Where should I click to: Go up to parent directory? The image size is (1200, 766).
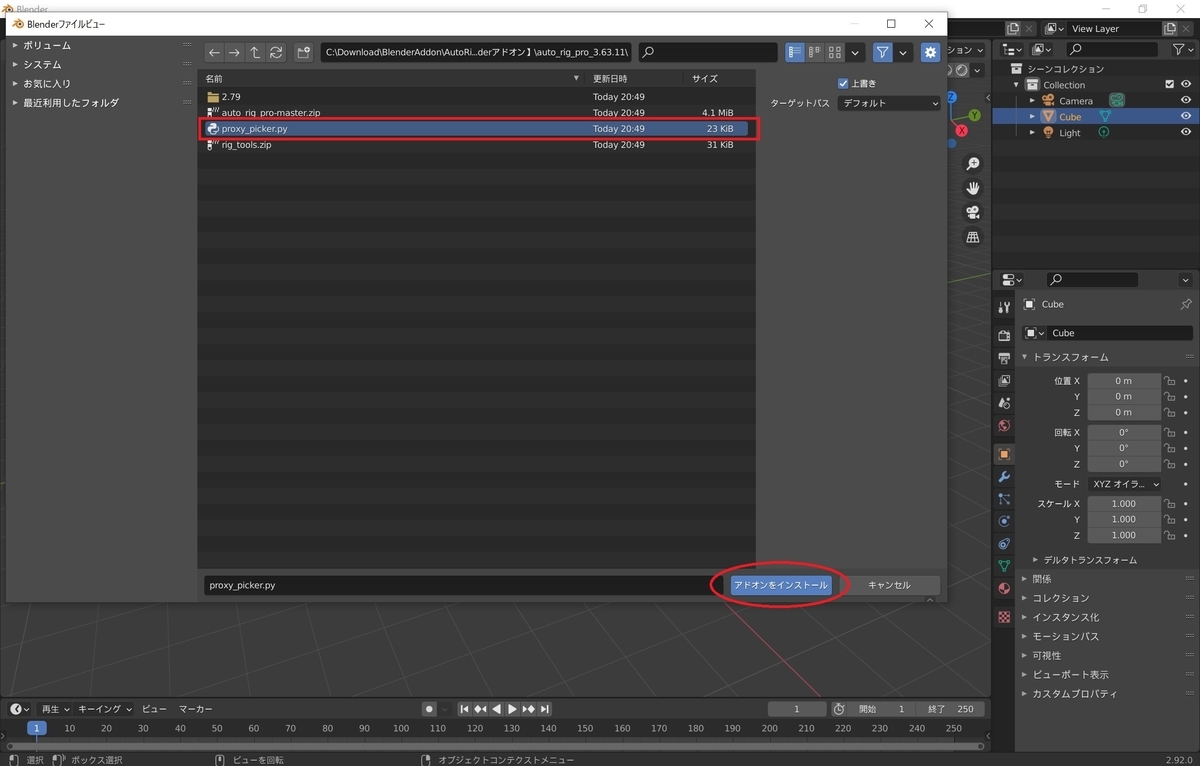click(x=256, y=52)
